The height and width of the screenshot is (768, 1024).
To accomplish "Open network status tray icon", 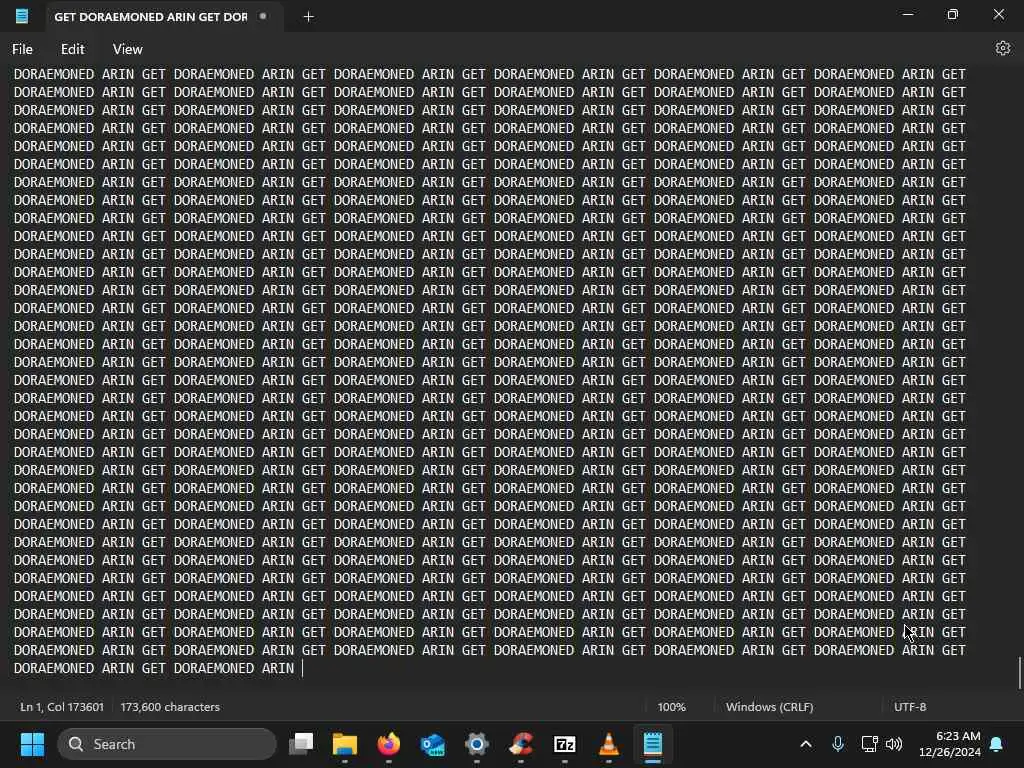I will 869,744.
